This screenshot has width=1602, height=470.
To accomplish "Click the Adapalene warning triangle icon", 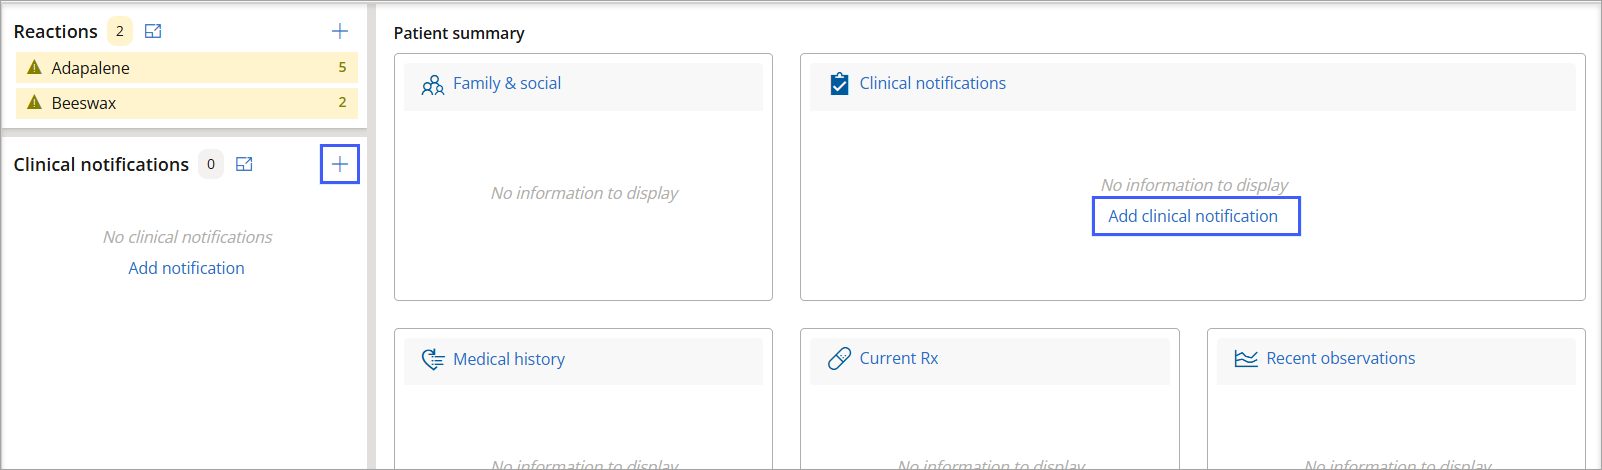I will (x=34, y=67).
